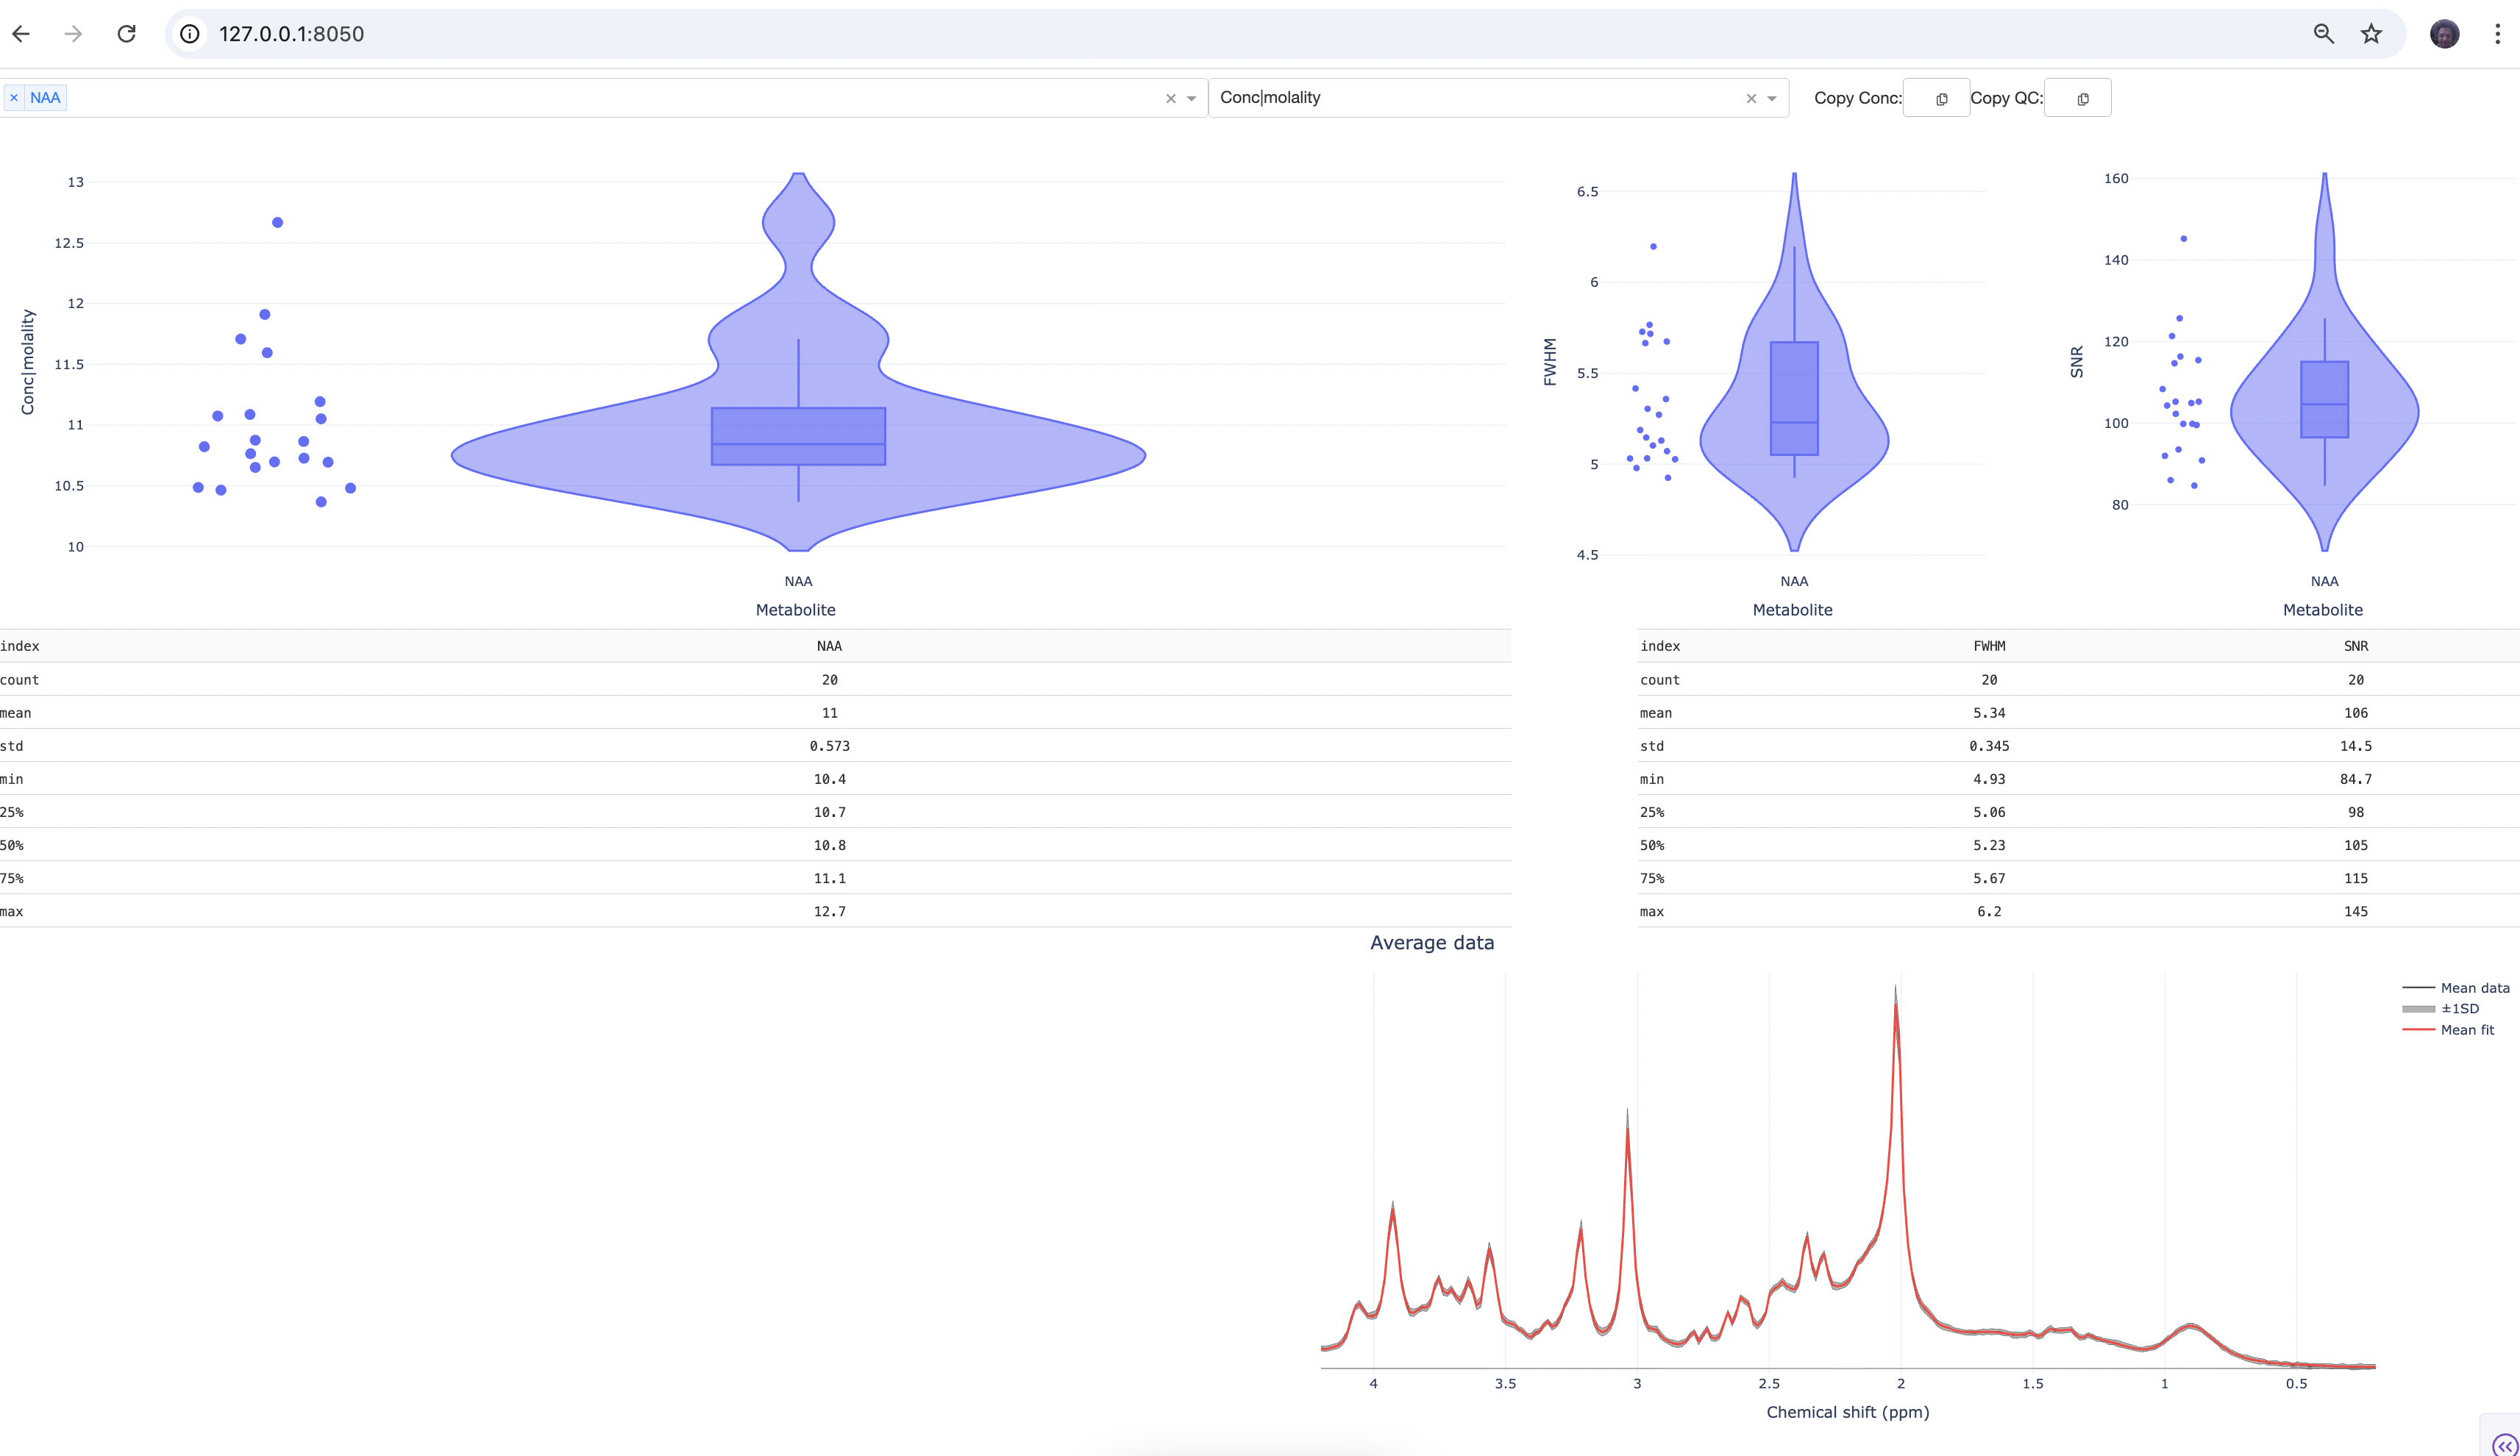The width and height of the screenshot is (2520, 1456).
Task: Click the Copy Conc clipboard icon
Action: coord(1941,99)
